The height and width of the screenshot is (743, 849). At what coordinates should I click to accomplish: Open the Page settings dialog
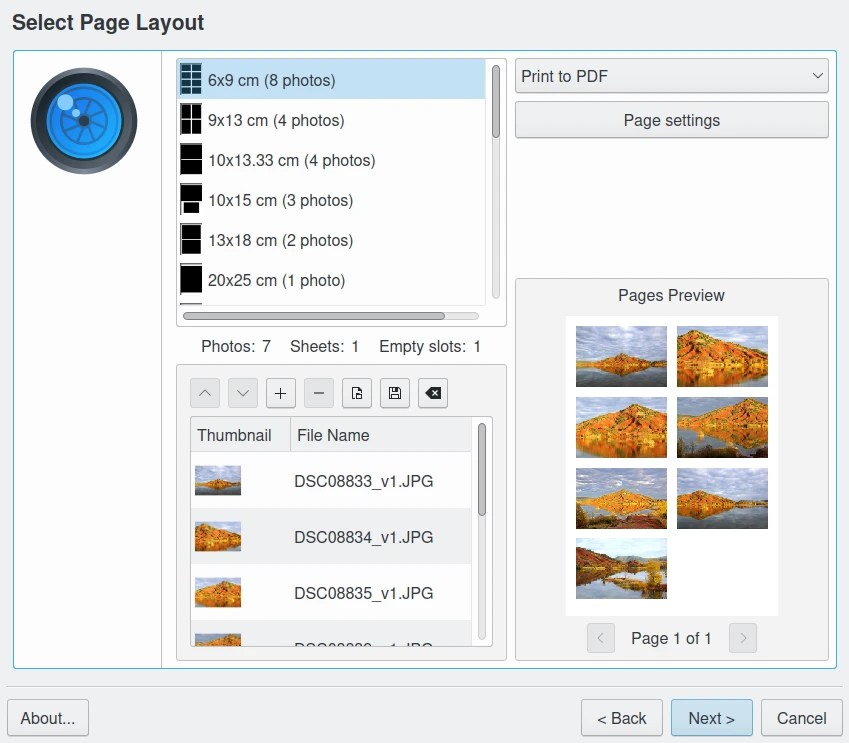pos(671,119)
